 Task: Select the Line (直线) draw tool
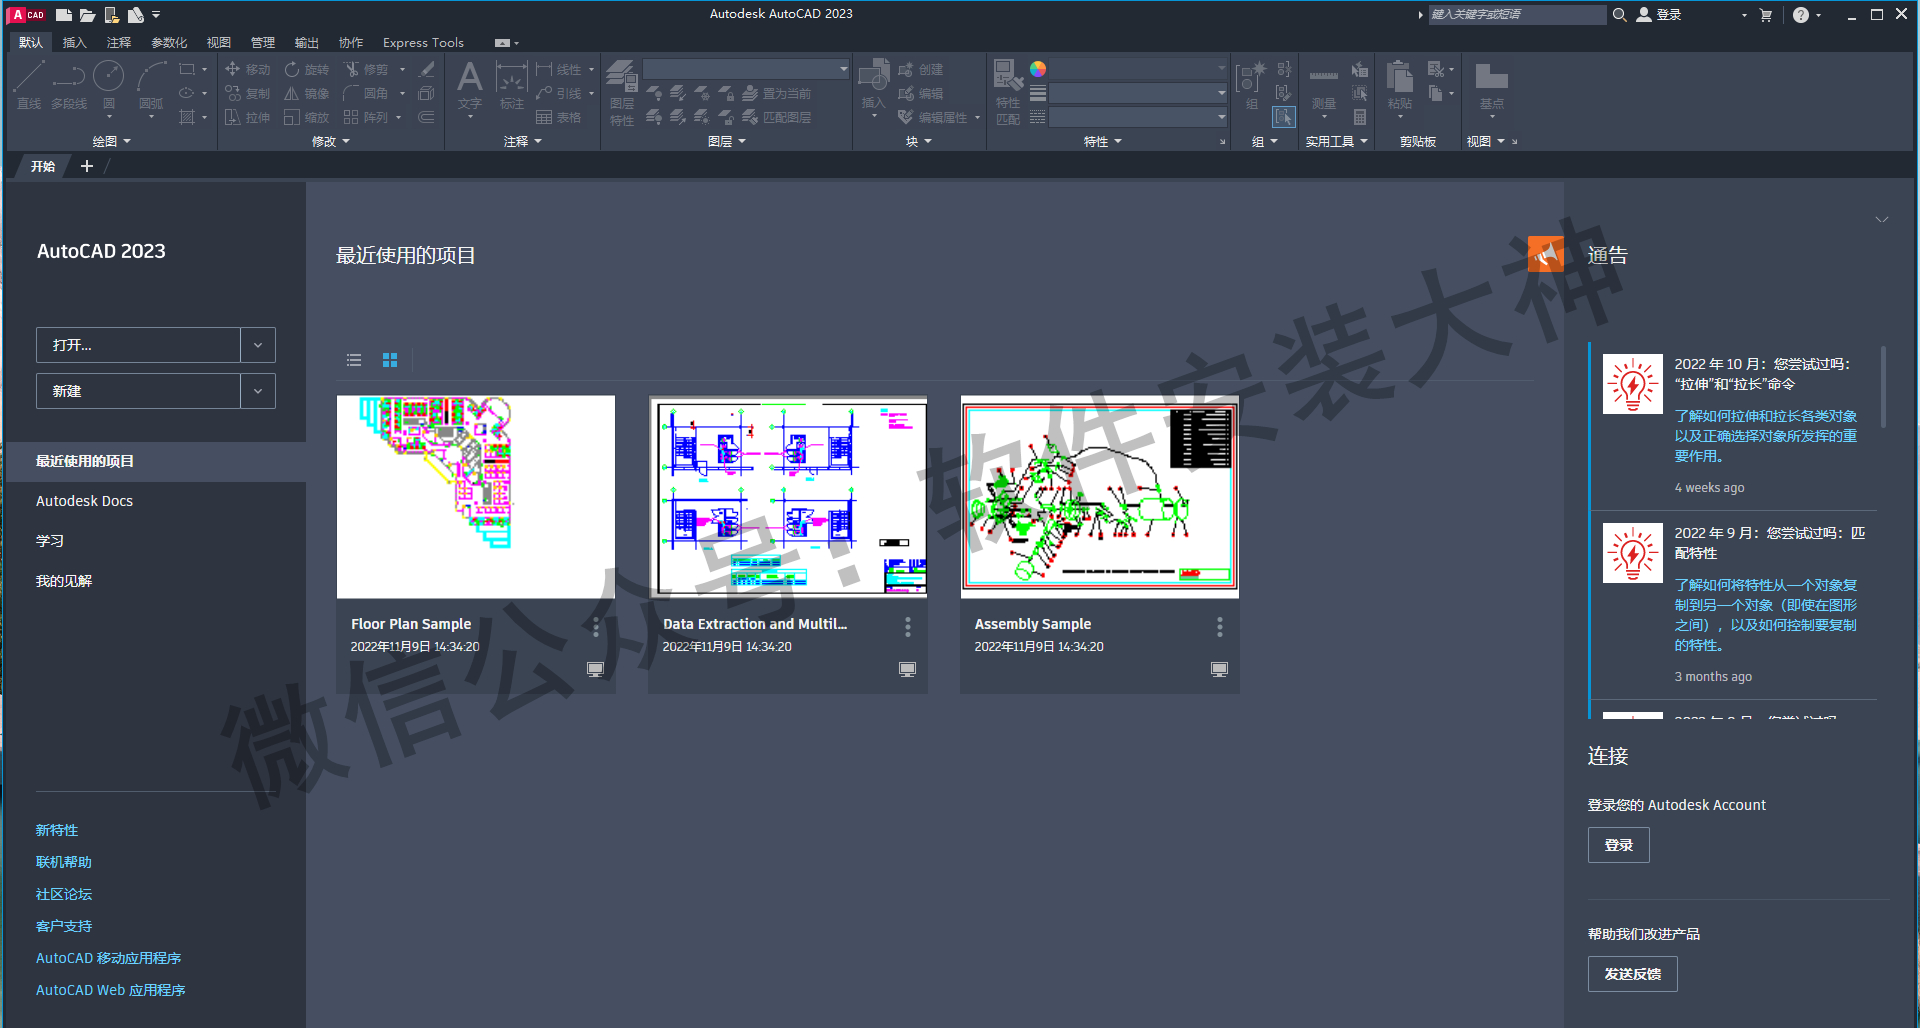pos(29,85)
